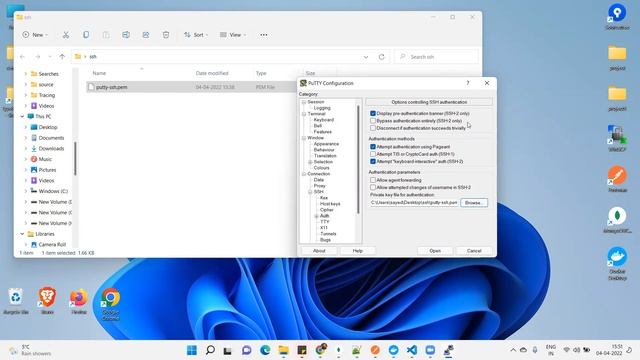
Task: Click the PuTTY category tree scrollbar
Action: [358, 159]
